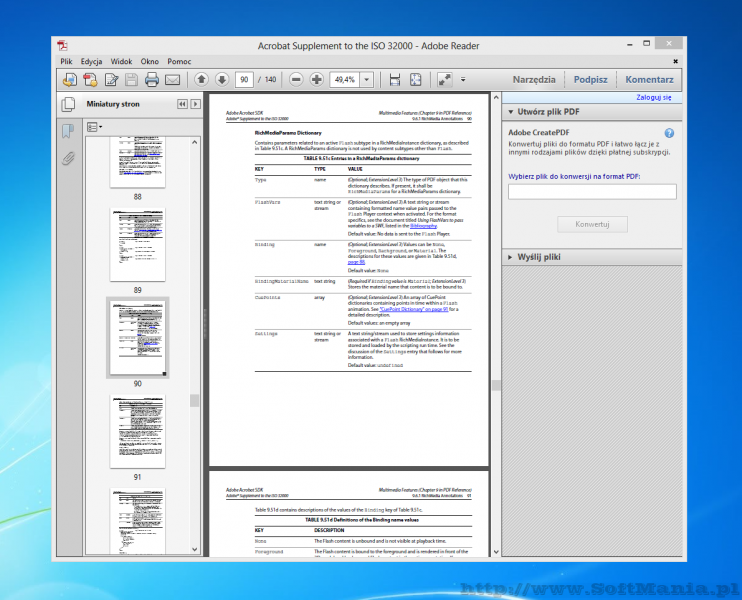Viewport: 742px width, 600px height.
Task: Open the toolbar customize small arrow
Action: 463,79
